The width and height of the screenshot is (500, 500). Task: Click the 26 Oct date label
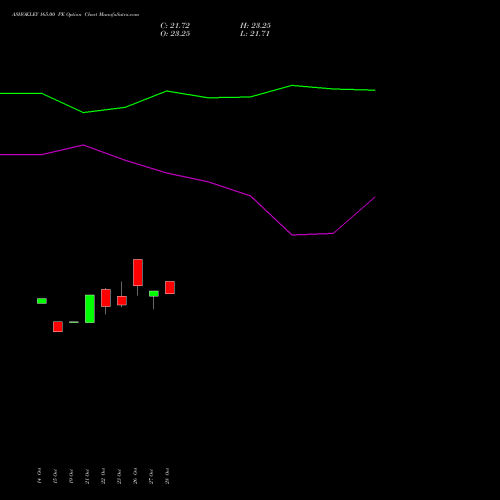[x=135, y=476]
